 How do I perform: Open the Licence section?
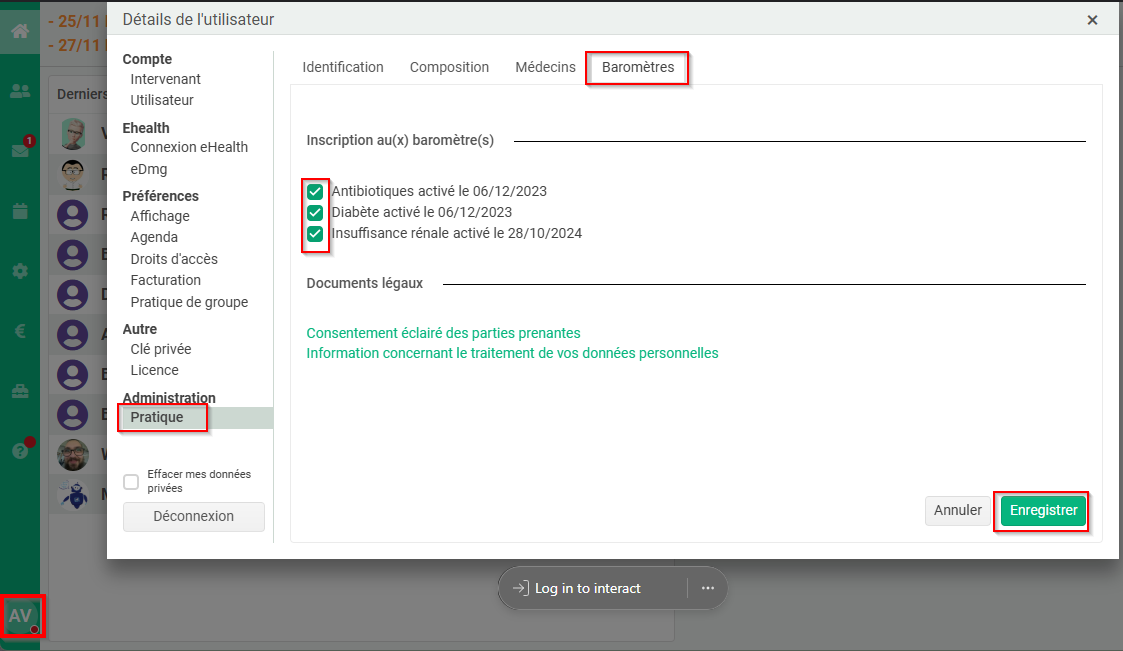154,370
